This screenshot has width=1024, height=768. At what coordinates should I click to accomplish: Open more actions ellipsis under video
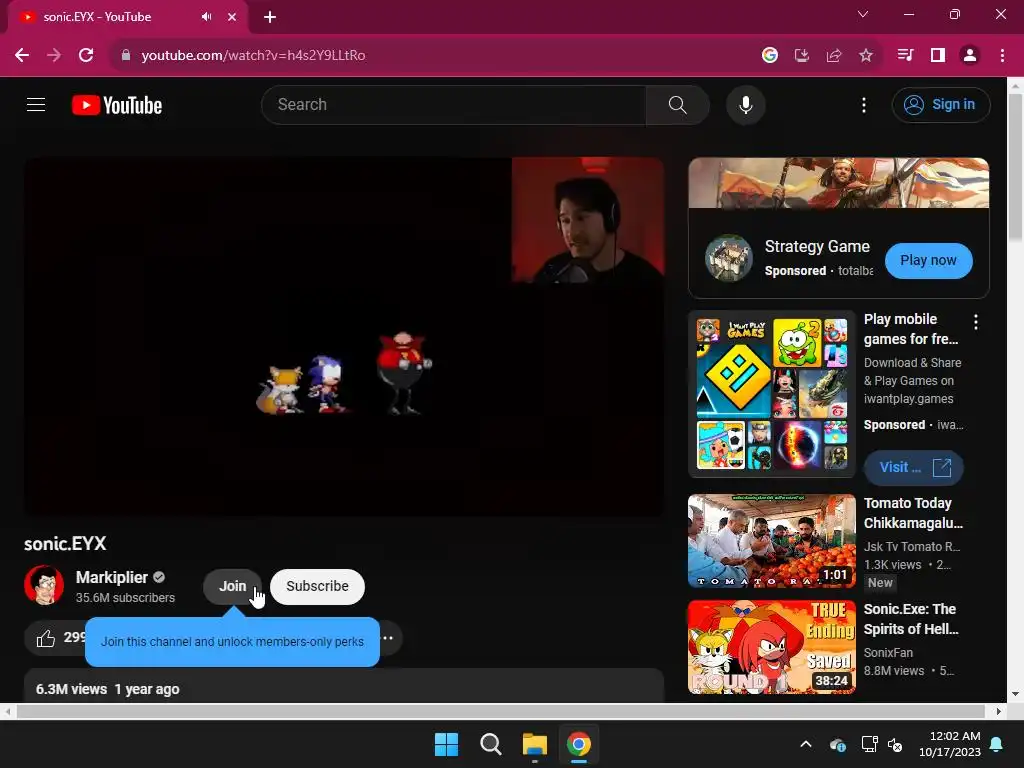coord(388,638)
